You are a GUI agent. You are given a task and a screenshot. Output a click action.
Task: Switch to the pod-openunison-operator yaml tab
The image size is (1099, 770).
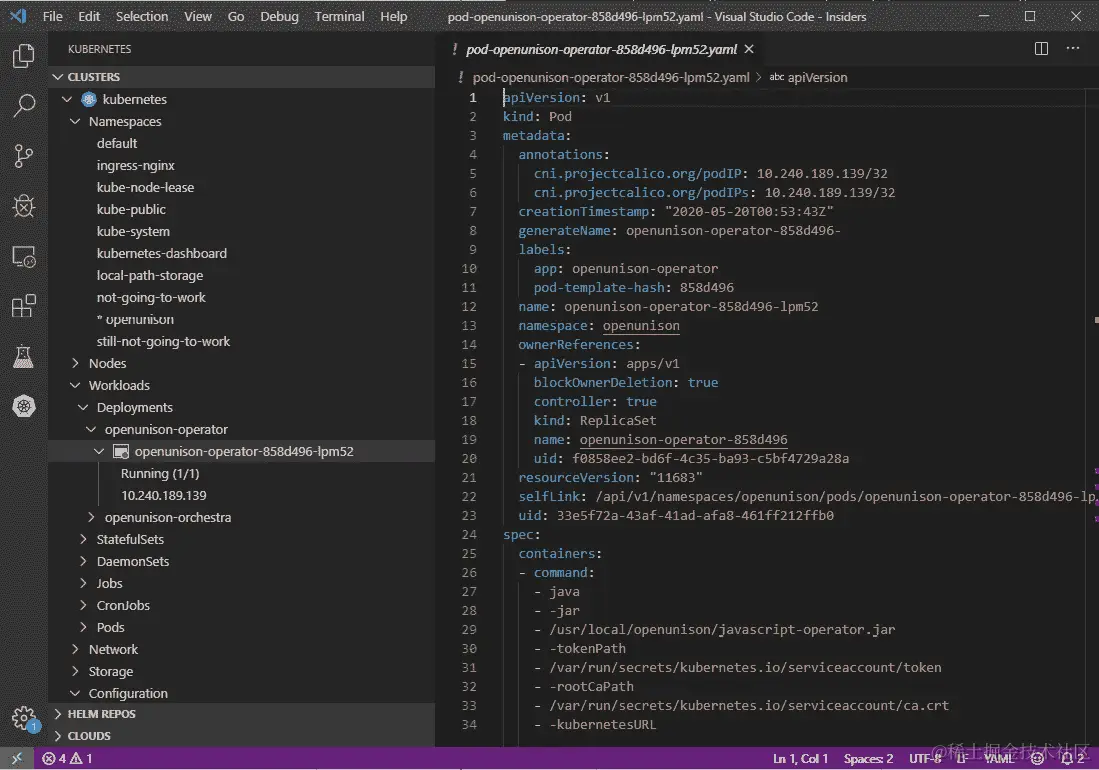[x=600, y=48]
